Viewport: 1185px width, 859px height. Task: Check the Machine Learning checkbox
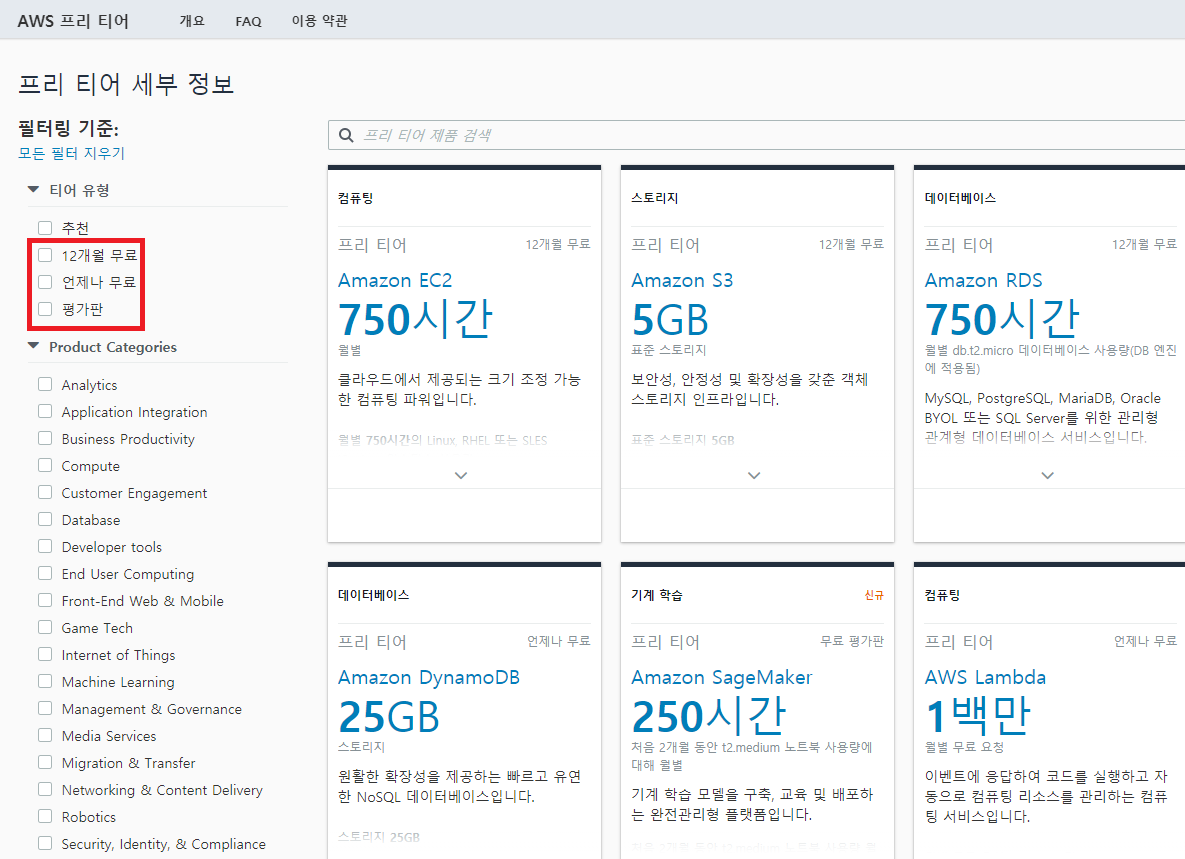(45, 681)
